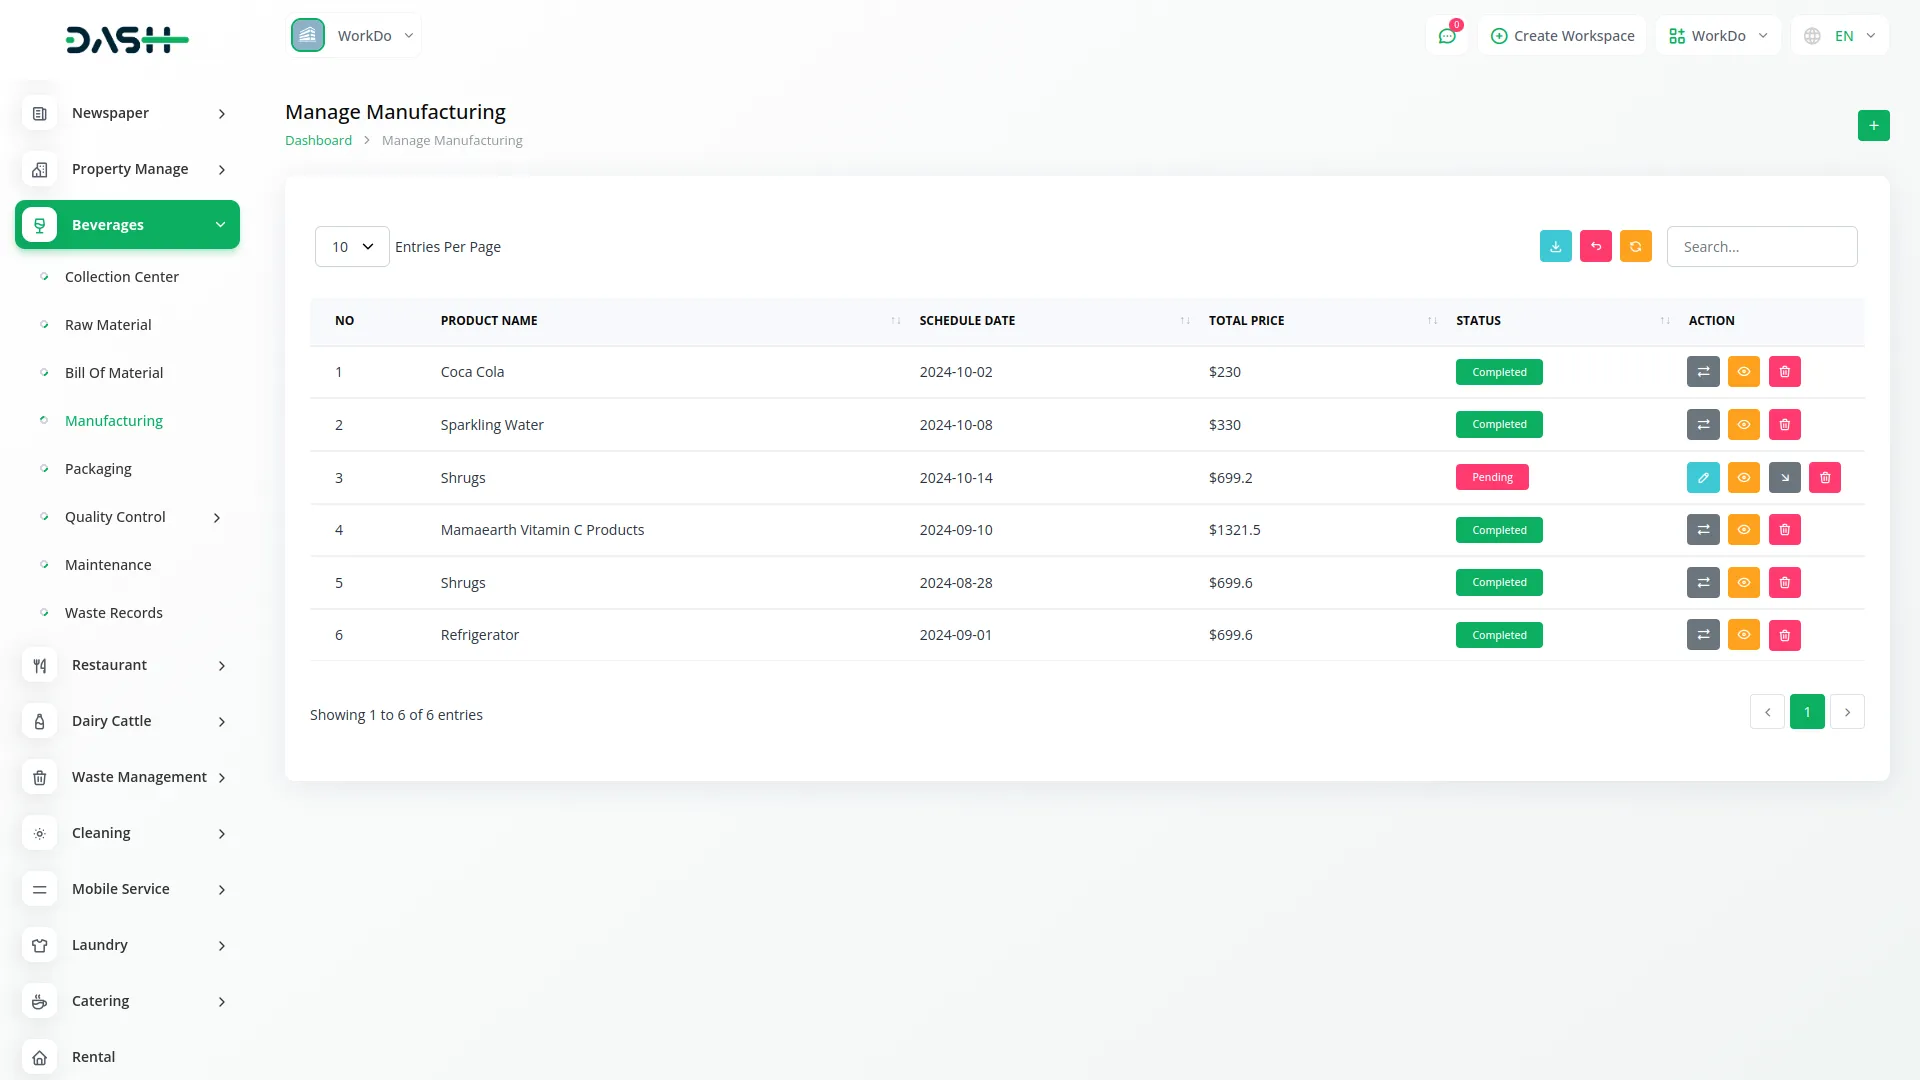Viewport: 1920px width, 1080px height.
Task: Click the edit pencil icon for Shrugs row 3
Action: click(x=1703, y=478)
